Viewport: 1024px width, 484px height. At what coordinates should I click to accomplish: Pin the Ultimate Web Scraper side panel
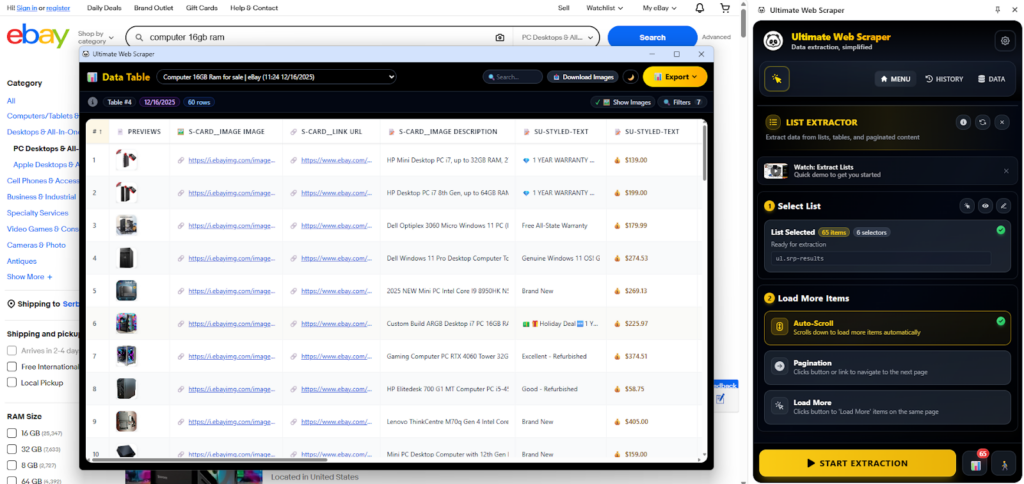click(x=997, y=10)
